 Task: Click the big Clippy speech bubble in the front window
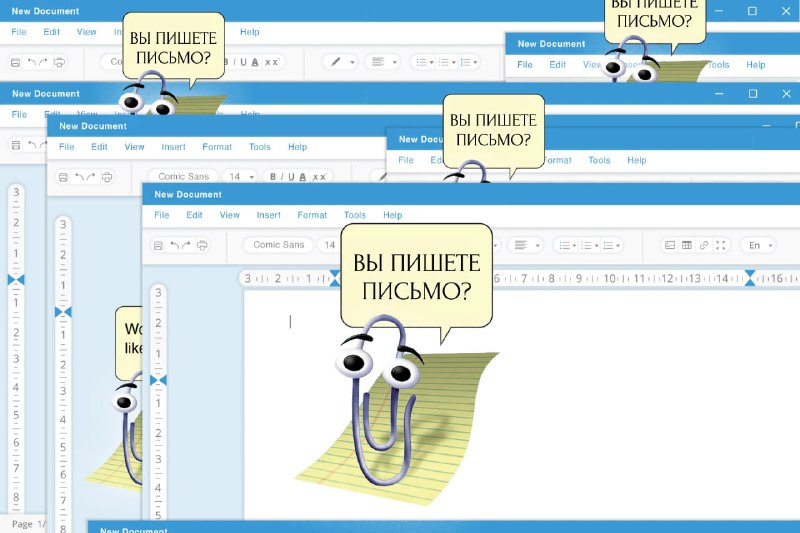coord(416,276)
